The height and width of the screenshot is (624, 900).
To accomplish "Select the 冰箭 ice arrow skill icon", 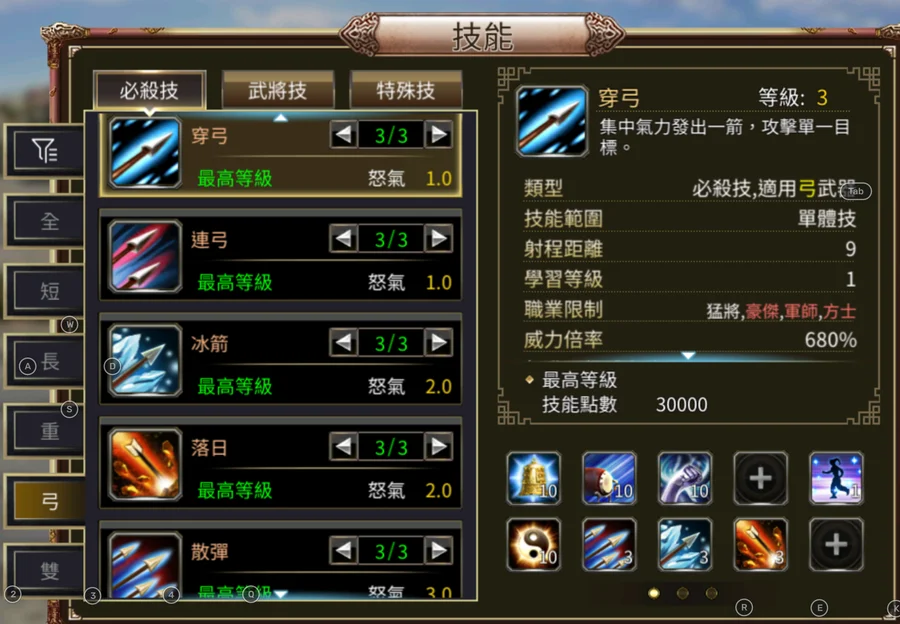I will [x=145, y=360].
